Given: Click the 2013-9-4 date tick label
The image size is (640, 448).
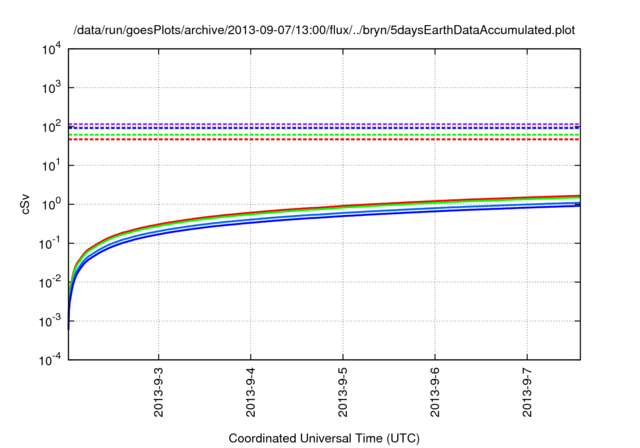Looking at the screenshot, I should pyautogui.click(x=251, y=392).
